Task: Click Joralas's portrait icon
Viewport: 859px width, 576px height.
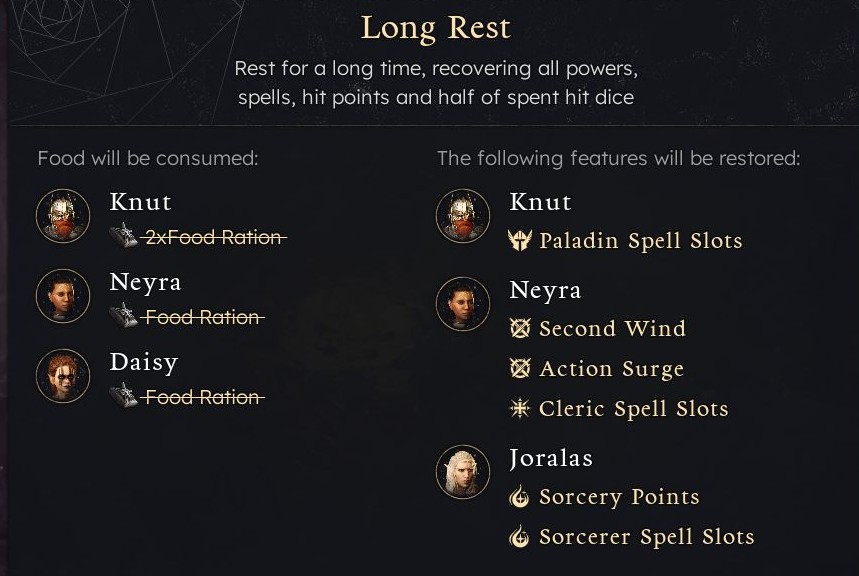Action: click(x=463, y=472)
